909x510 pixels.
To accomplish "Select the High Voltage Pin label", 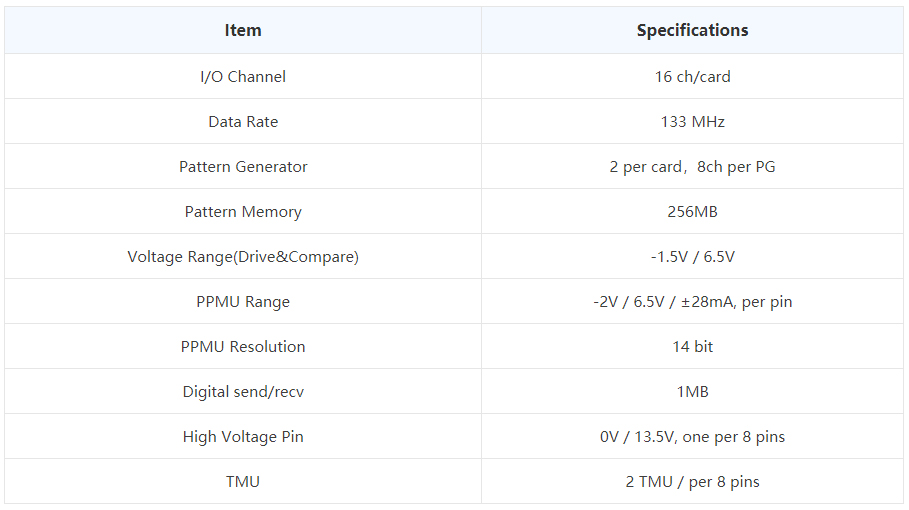I will 243,437.
